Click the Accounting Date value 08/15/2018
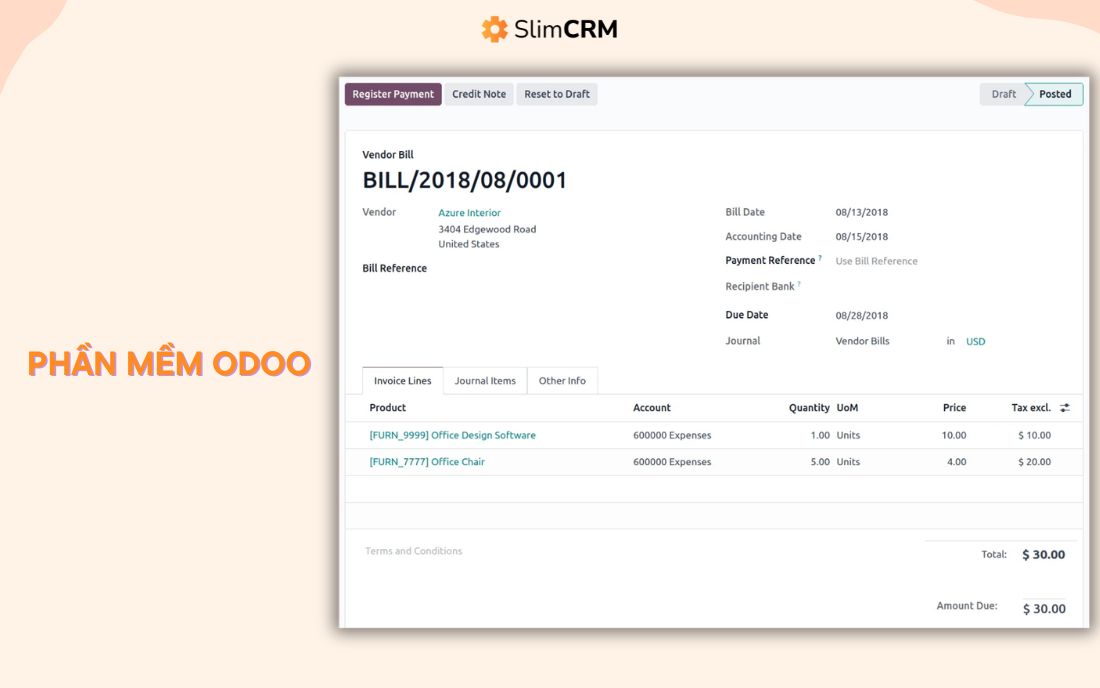Viewport: 1100px width, 688px height. (861, 237)
